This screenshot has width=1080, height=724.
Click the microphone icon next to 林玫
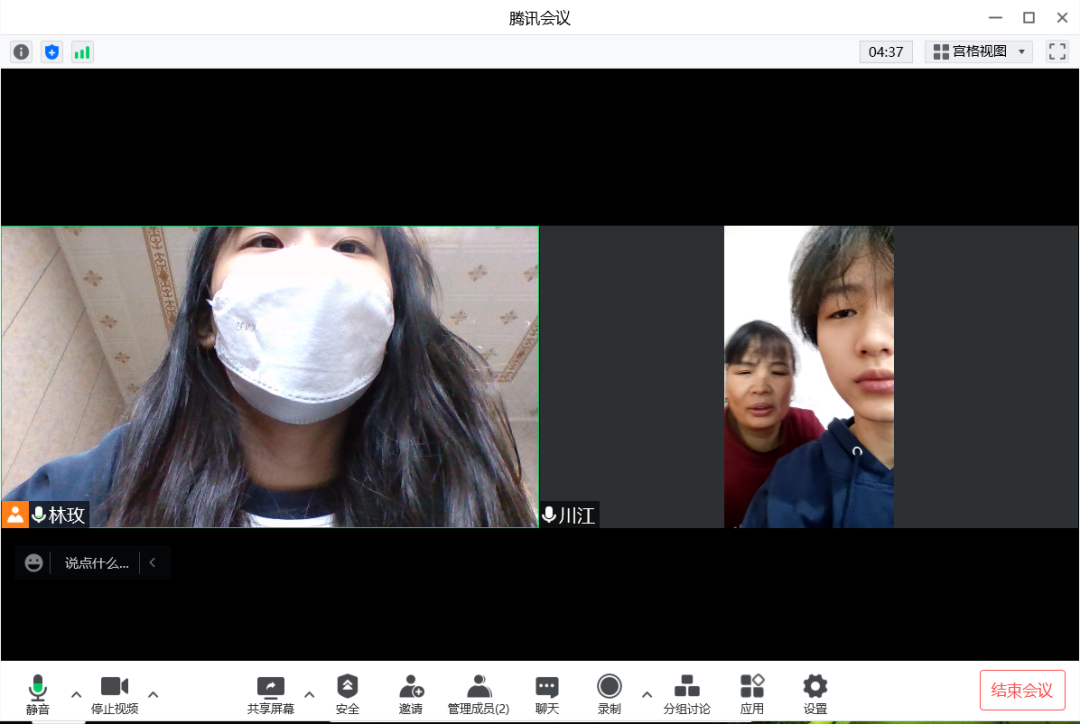[x=39, y=515]
